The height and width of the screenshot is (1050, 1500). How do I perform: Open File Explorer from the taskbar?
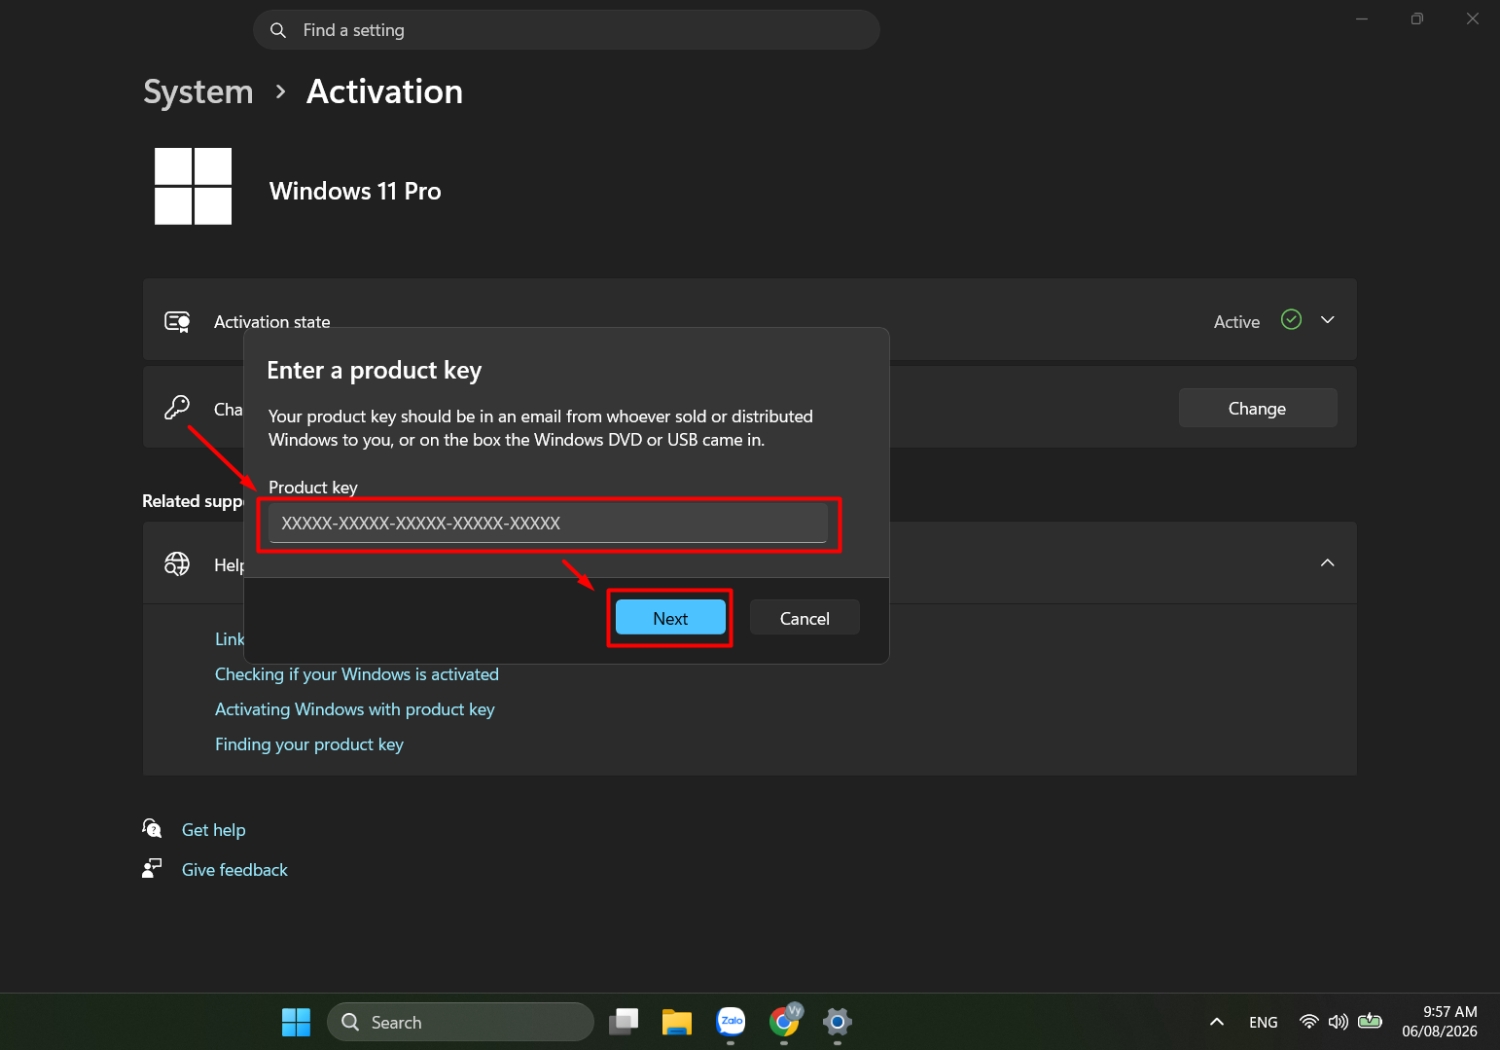pyautogui.click(x=677, y=1022)
